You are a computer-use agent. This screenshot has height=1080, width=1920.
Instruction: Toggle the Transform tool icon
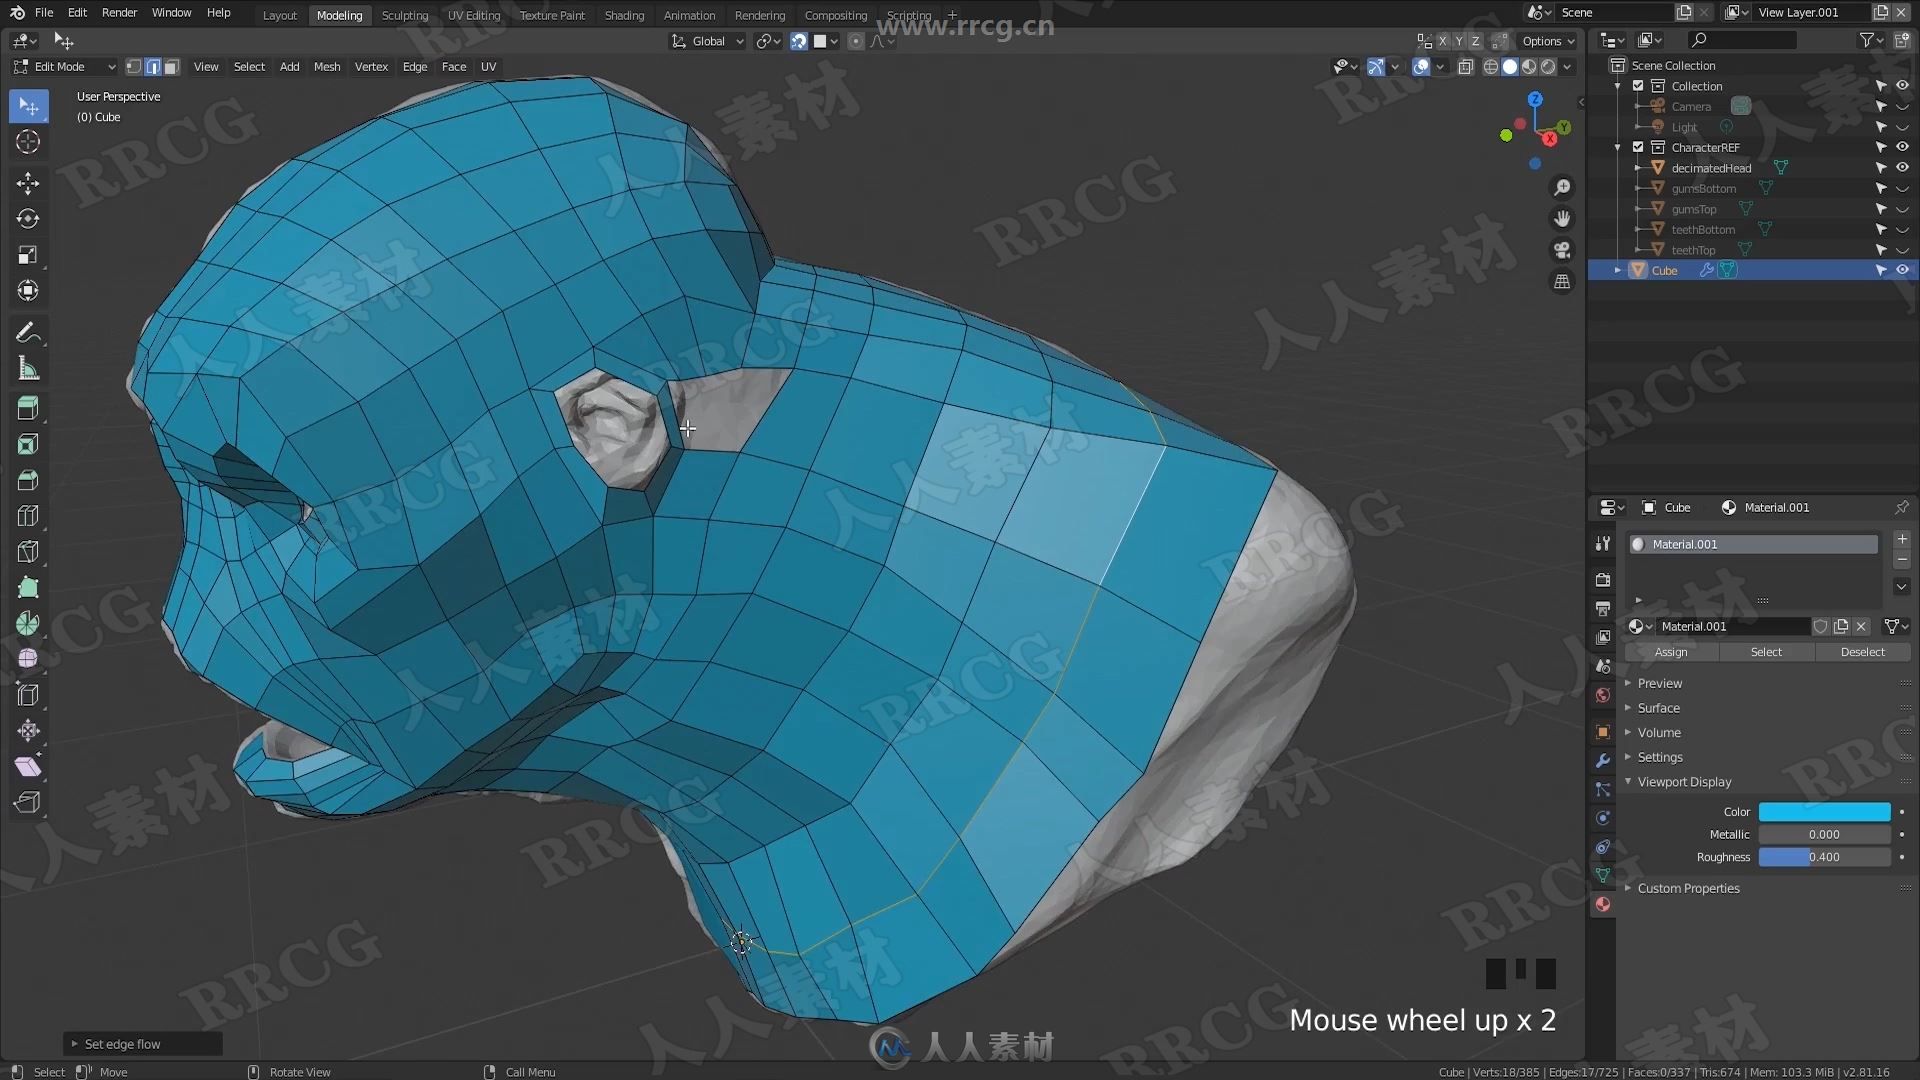(x=29, y=290)
